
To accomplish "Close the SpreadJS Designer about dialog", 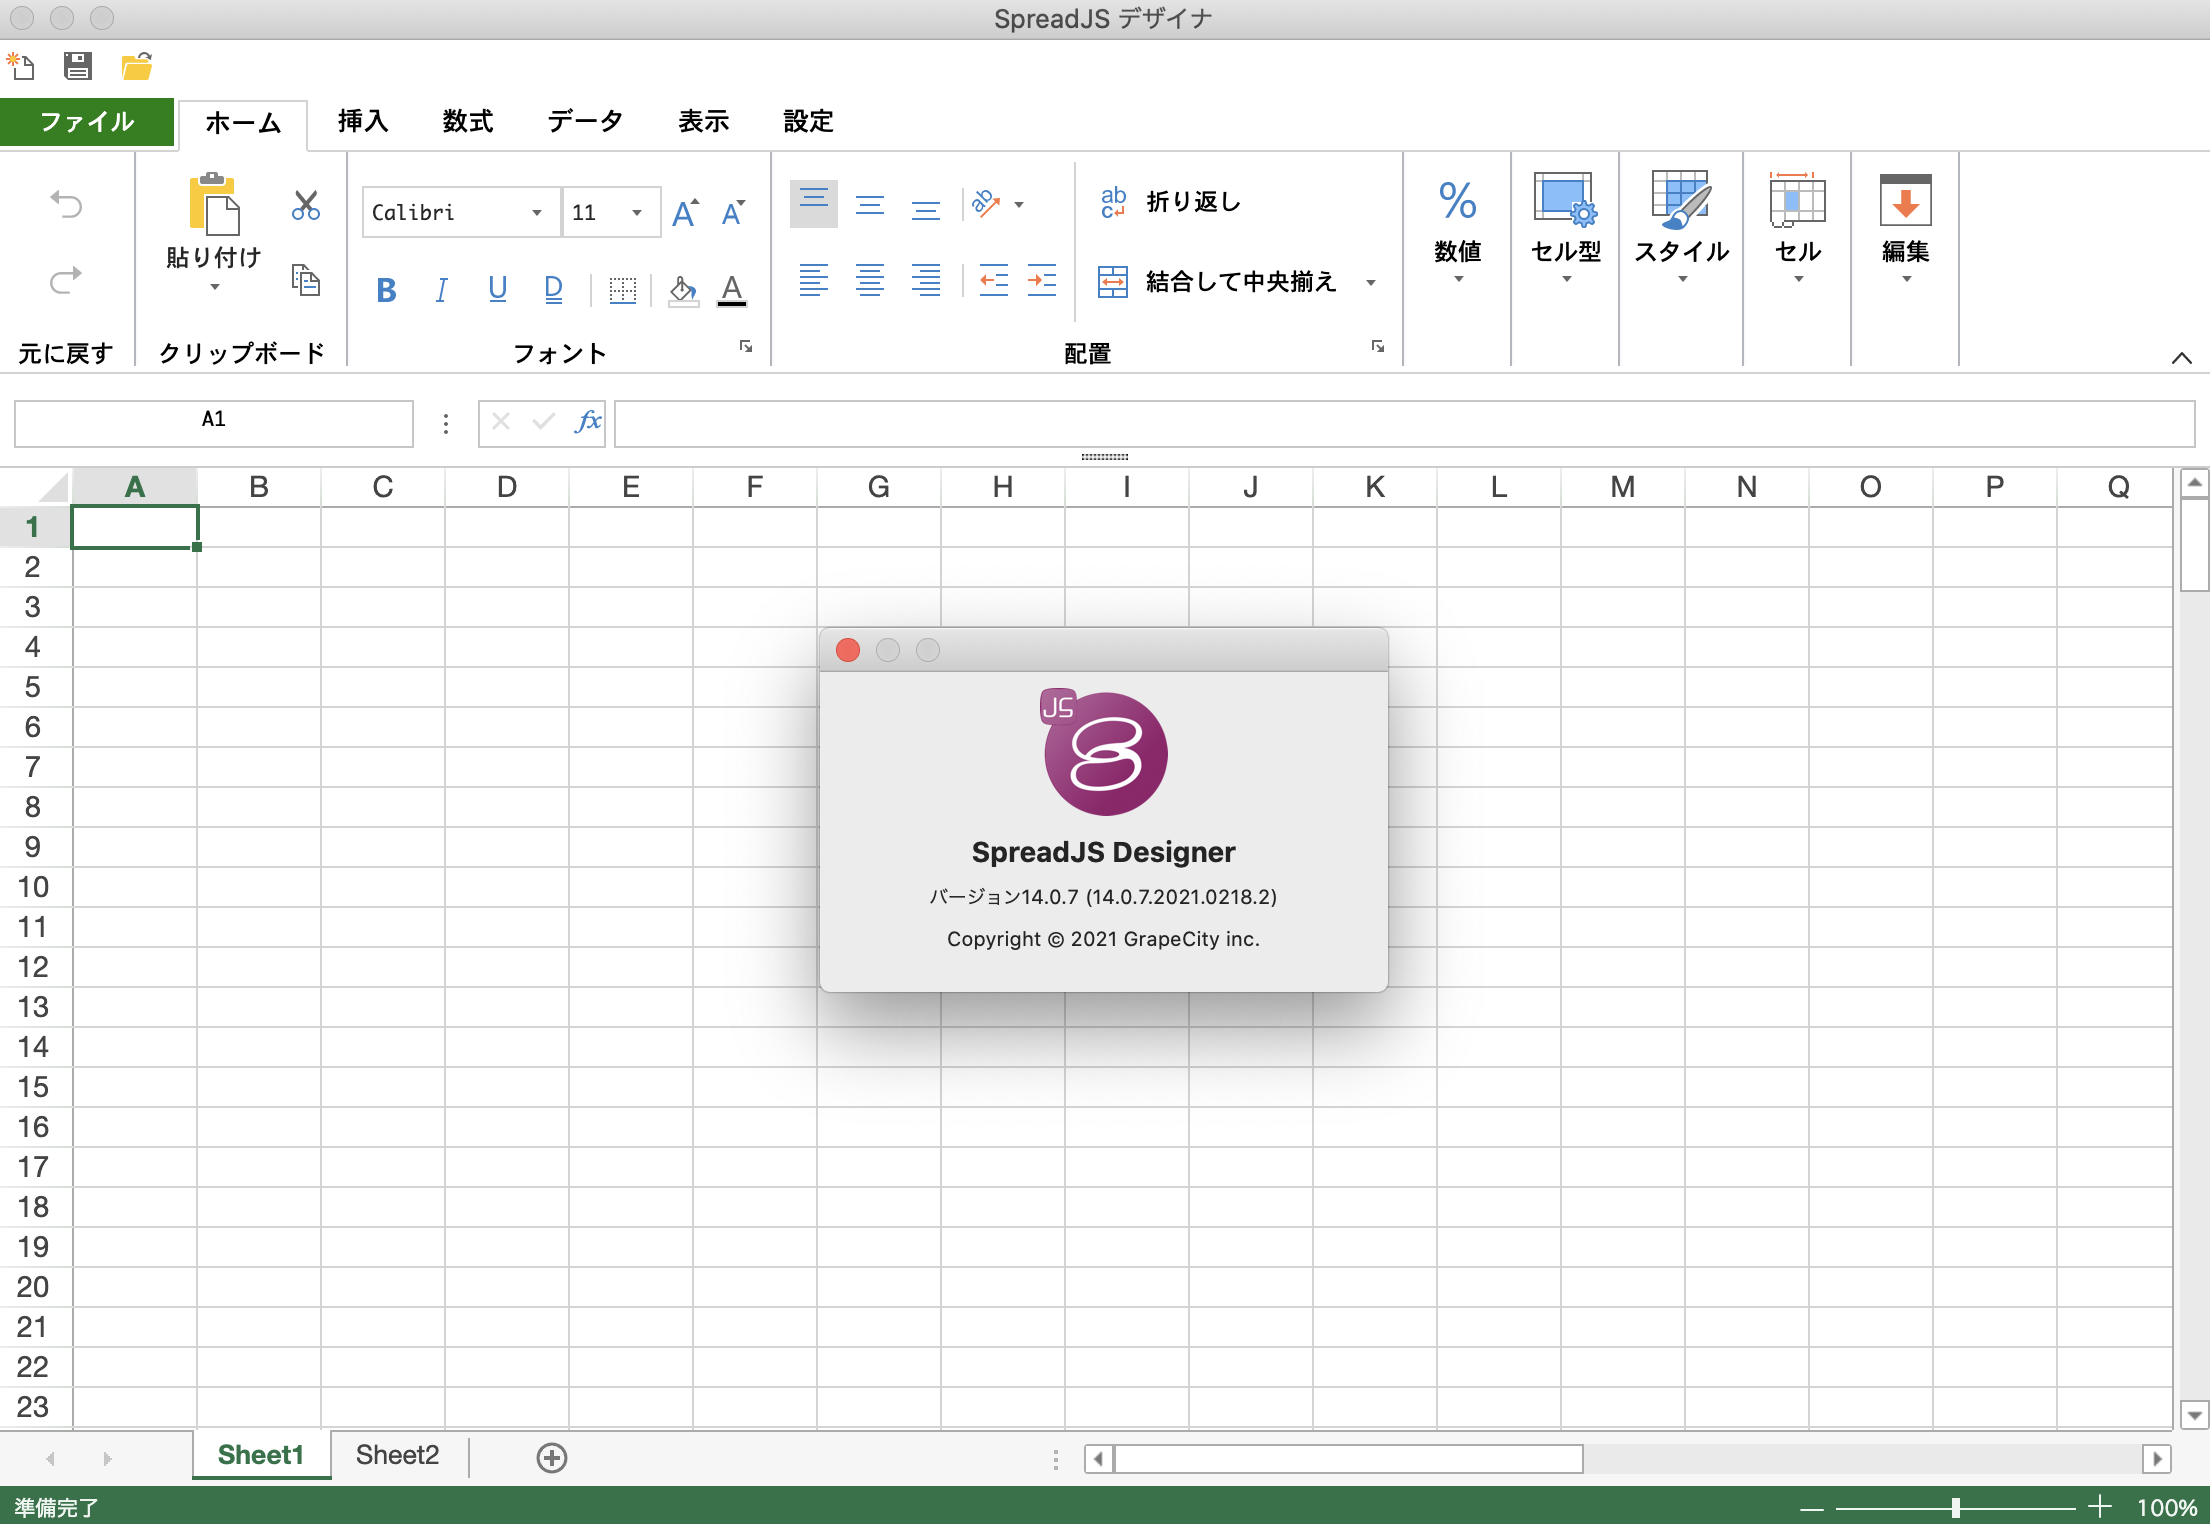I will point(848,650).
